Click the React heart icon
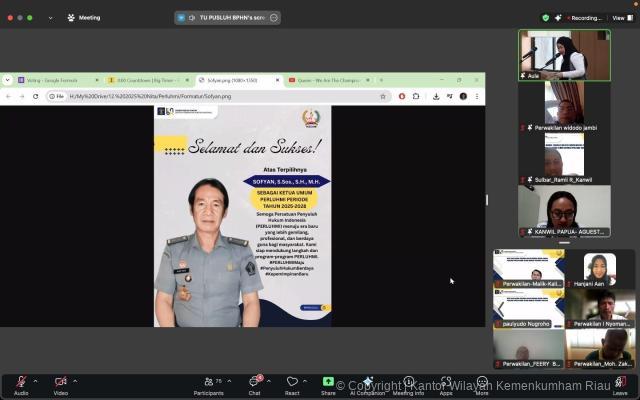Screen dimensions: 640x400 coord(292,382)
